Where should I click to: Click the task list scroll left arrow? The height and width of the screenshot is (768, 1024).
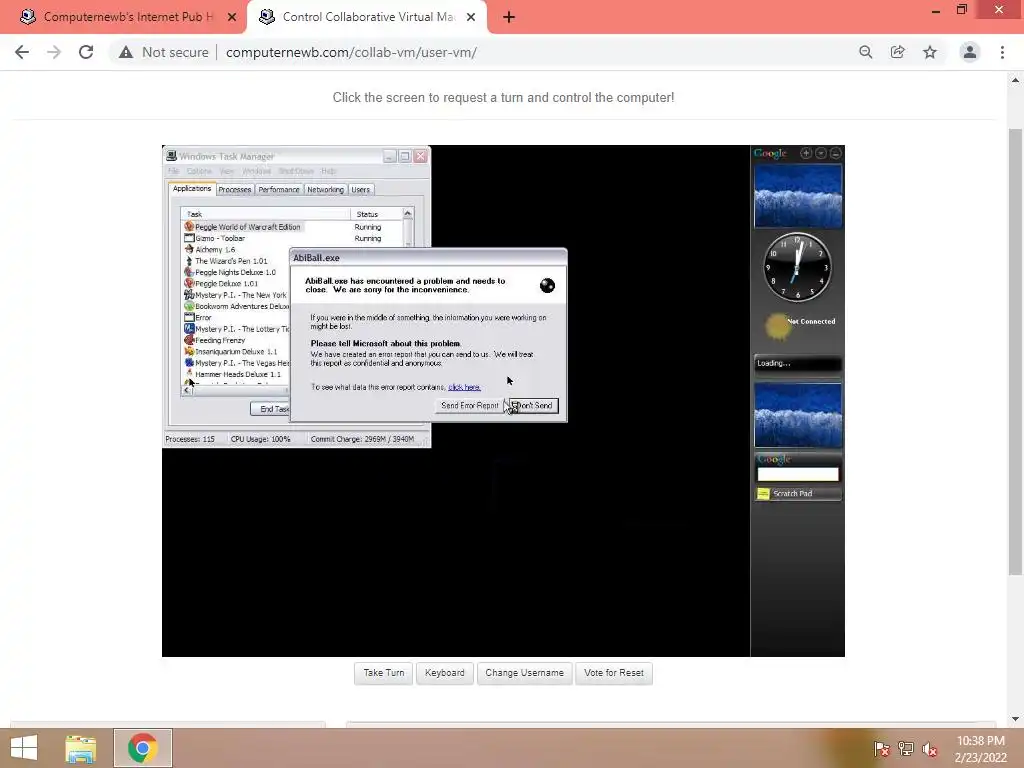(187, 390)
